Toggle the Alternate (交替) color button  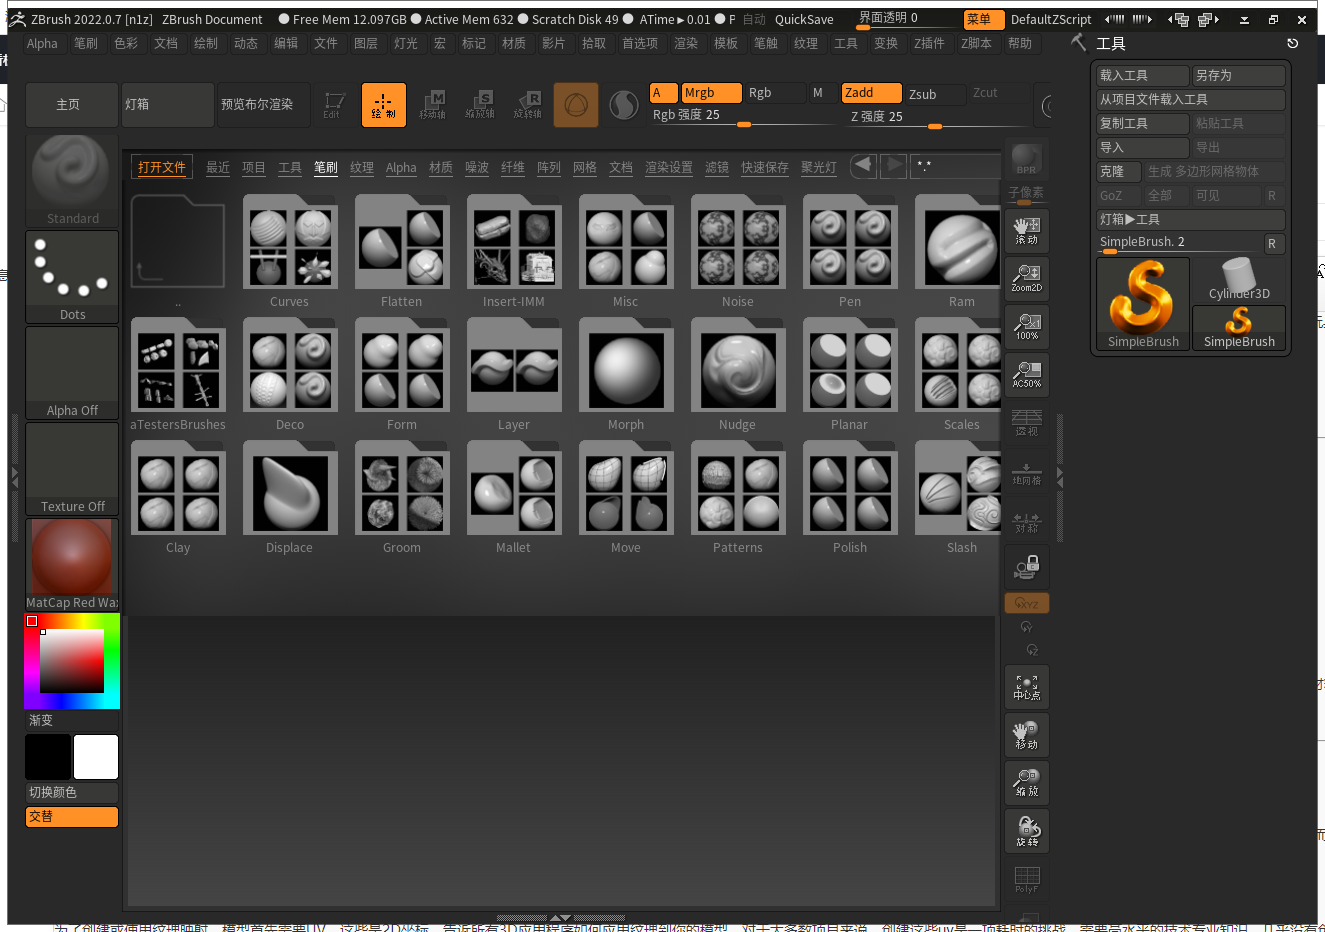[x=72, y=816]
